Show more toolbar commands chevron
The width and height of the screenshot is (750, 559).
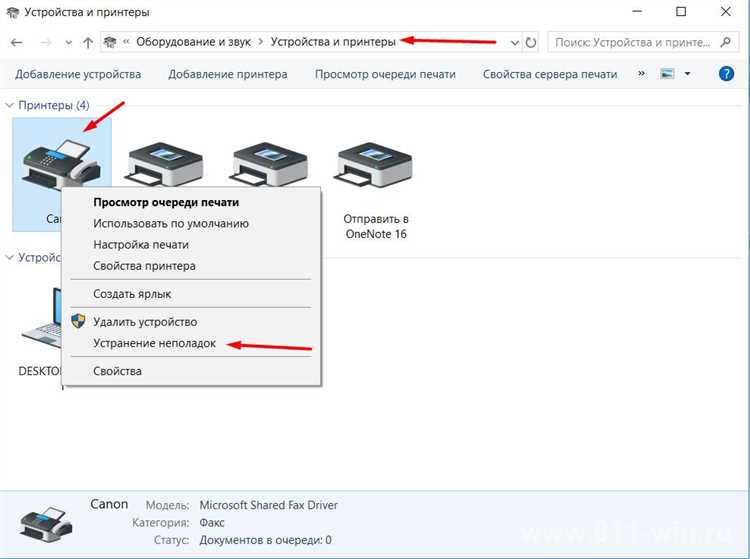(641, 74)
